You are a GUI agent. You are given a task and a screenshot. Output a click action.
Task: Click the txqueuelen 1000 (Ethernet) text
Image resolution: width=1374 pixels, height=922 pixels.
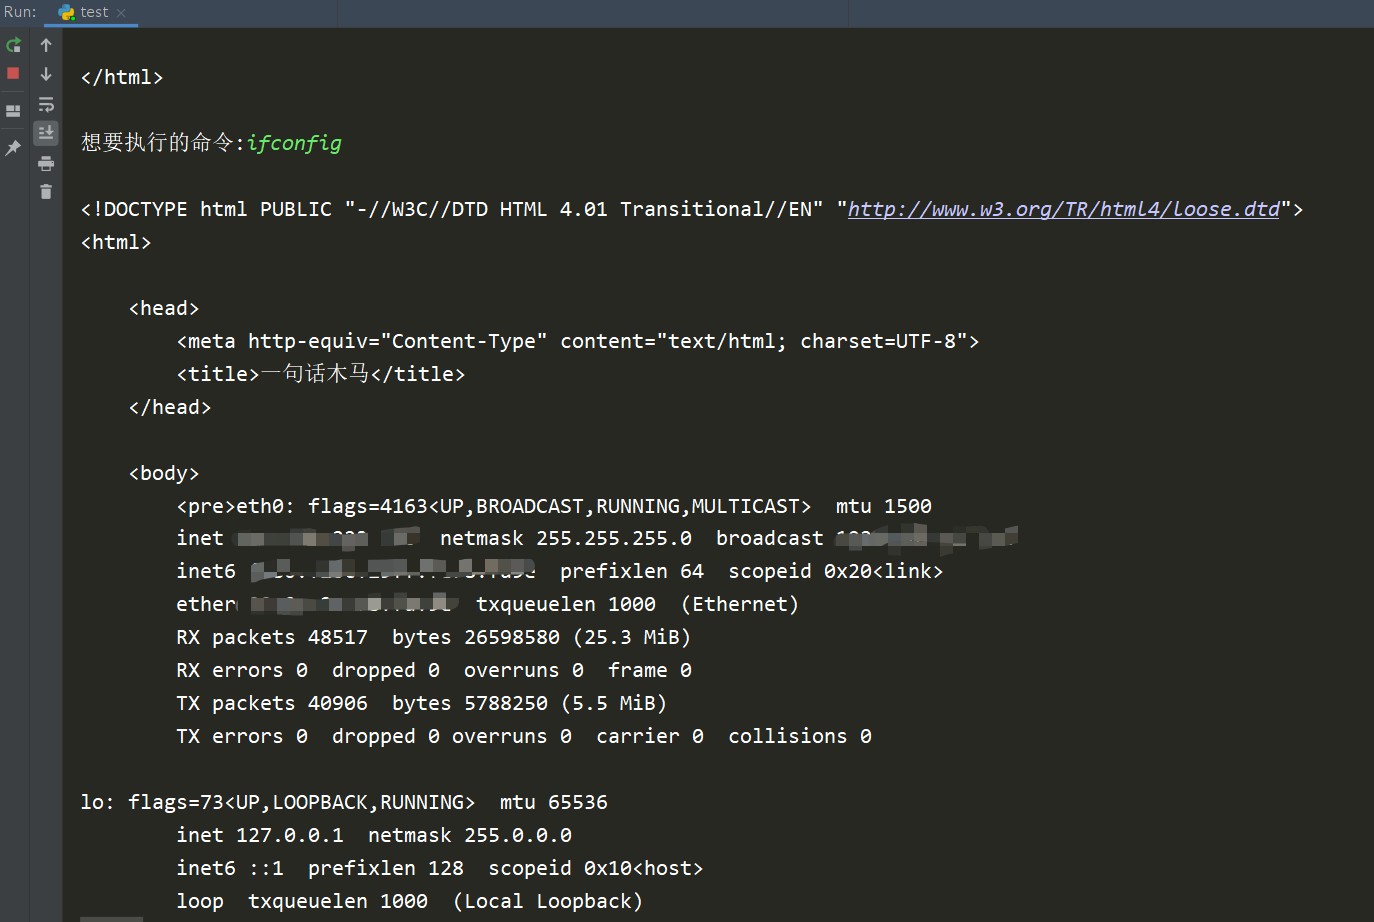point(637,604)
